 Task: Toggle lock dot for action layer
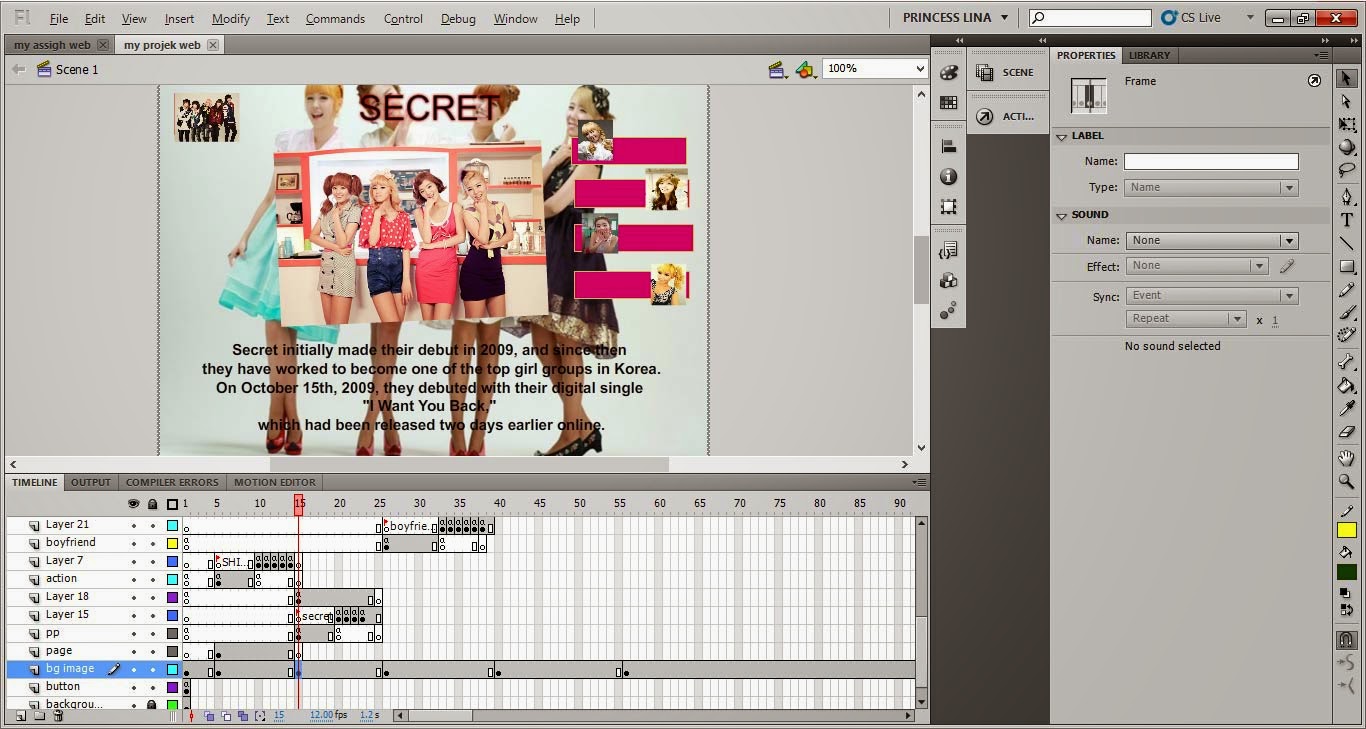(153, 579)
